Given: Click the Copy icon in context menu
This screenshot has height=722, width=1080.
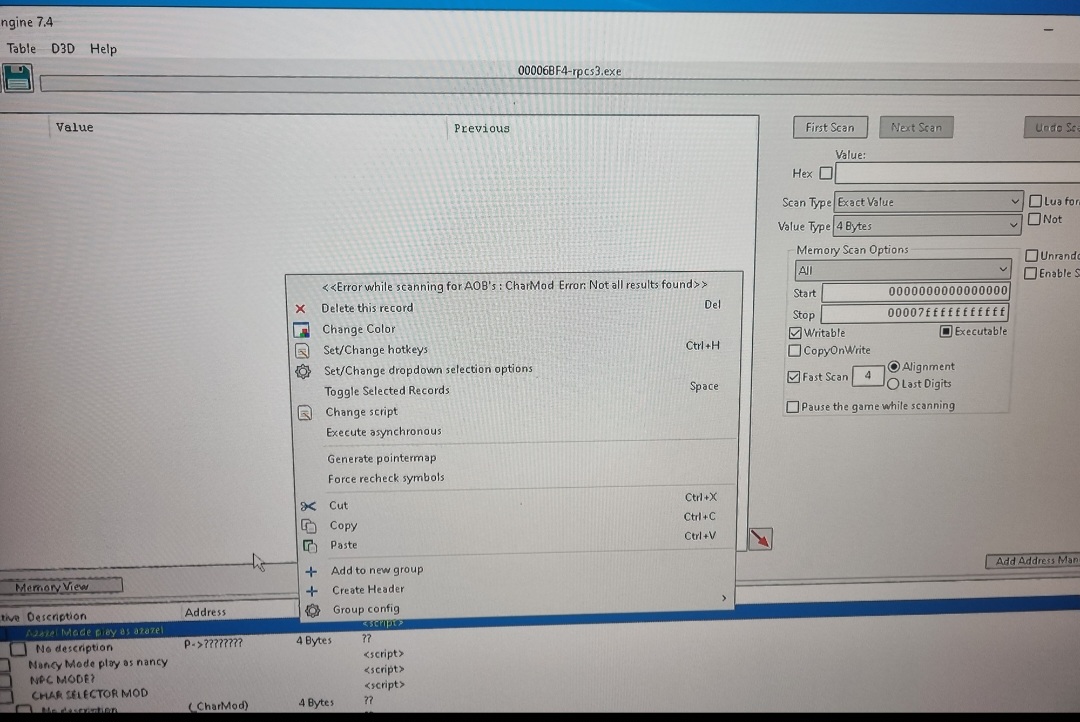Looking at the screenshot, I should click(x=309, y=526).
